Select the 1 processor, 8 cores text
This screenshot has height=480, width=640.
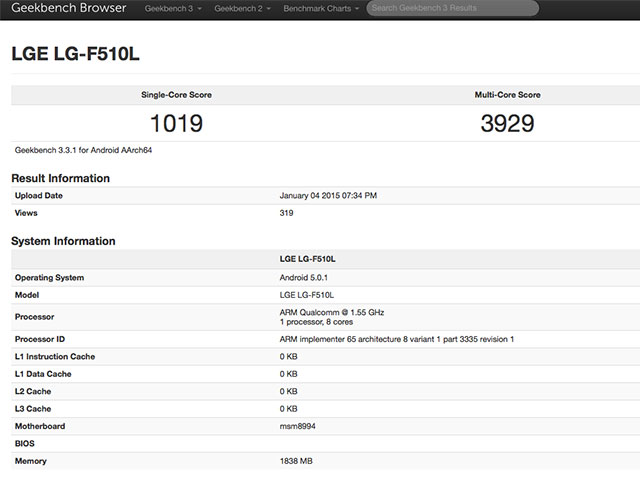click(x=316, y=322)
